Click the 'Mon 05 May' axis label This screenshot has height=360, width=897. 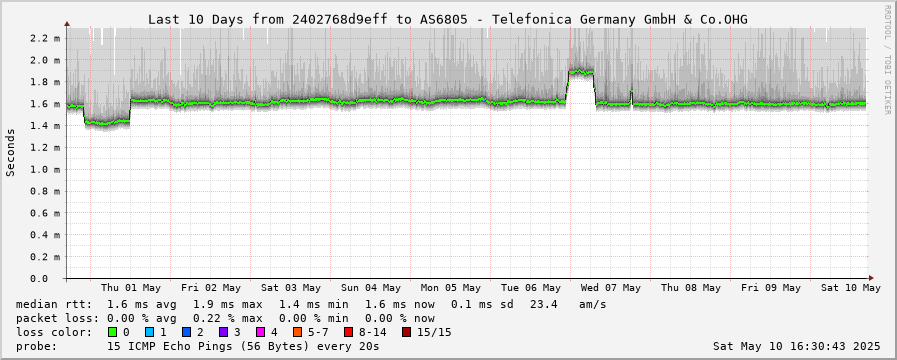(x=451, y=287)
